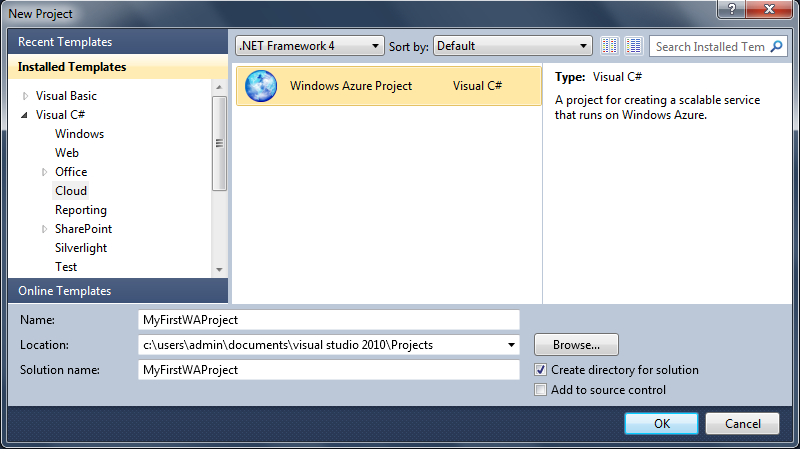Click the project Name text field
This screenshot has width=800, height=449.
tap(329, 320)
